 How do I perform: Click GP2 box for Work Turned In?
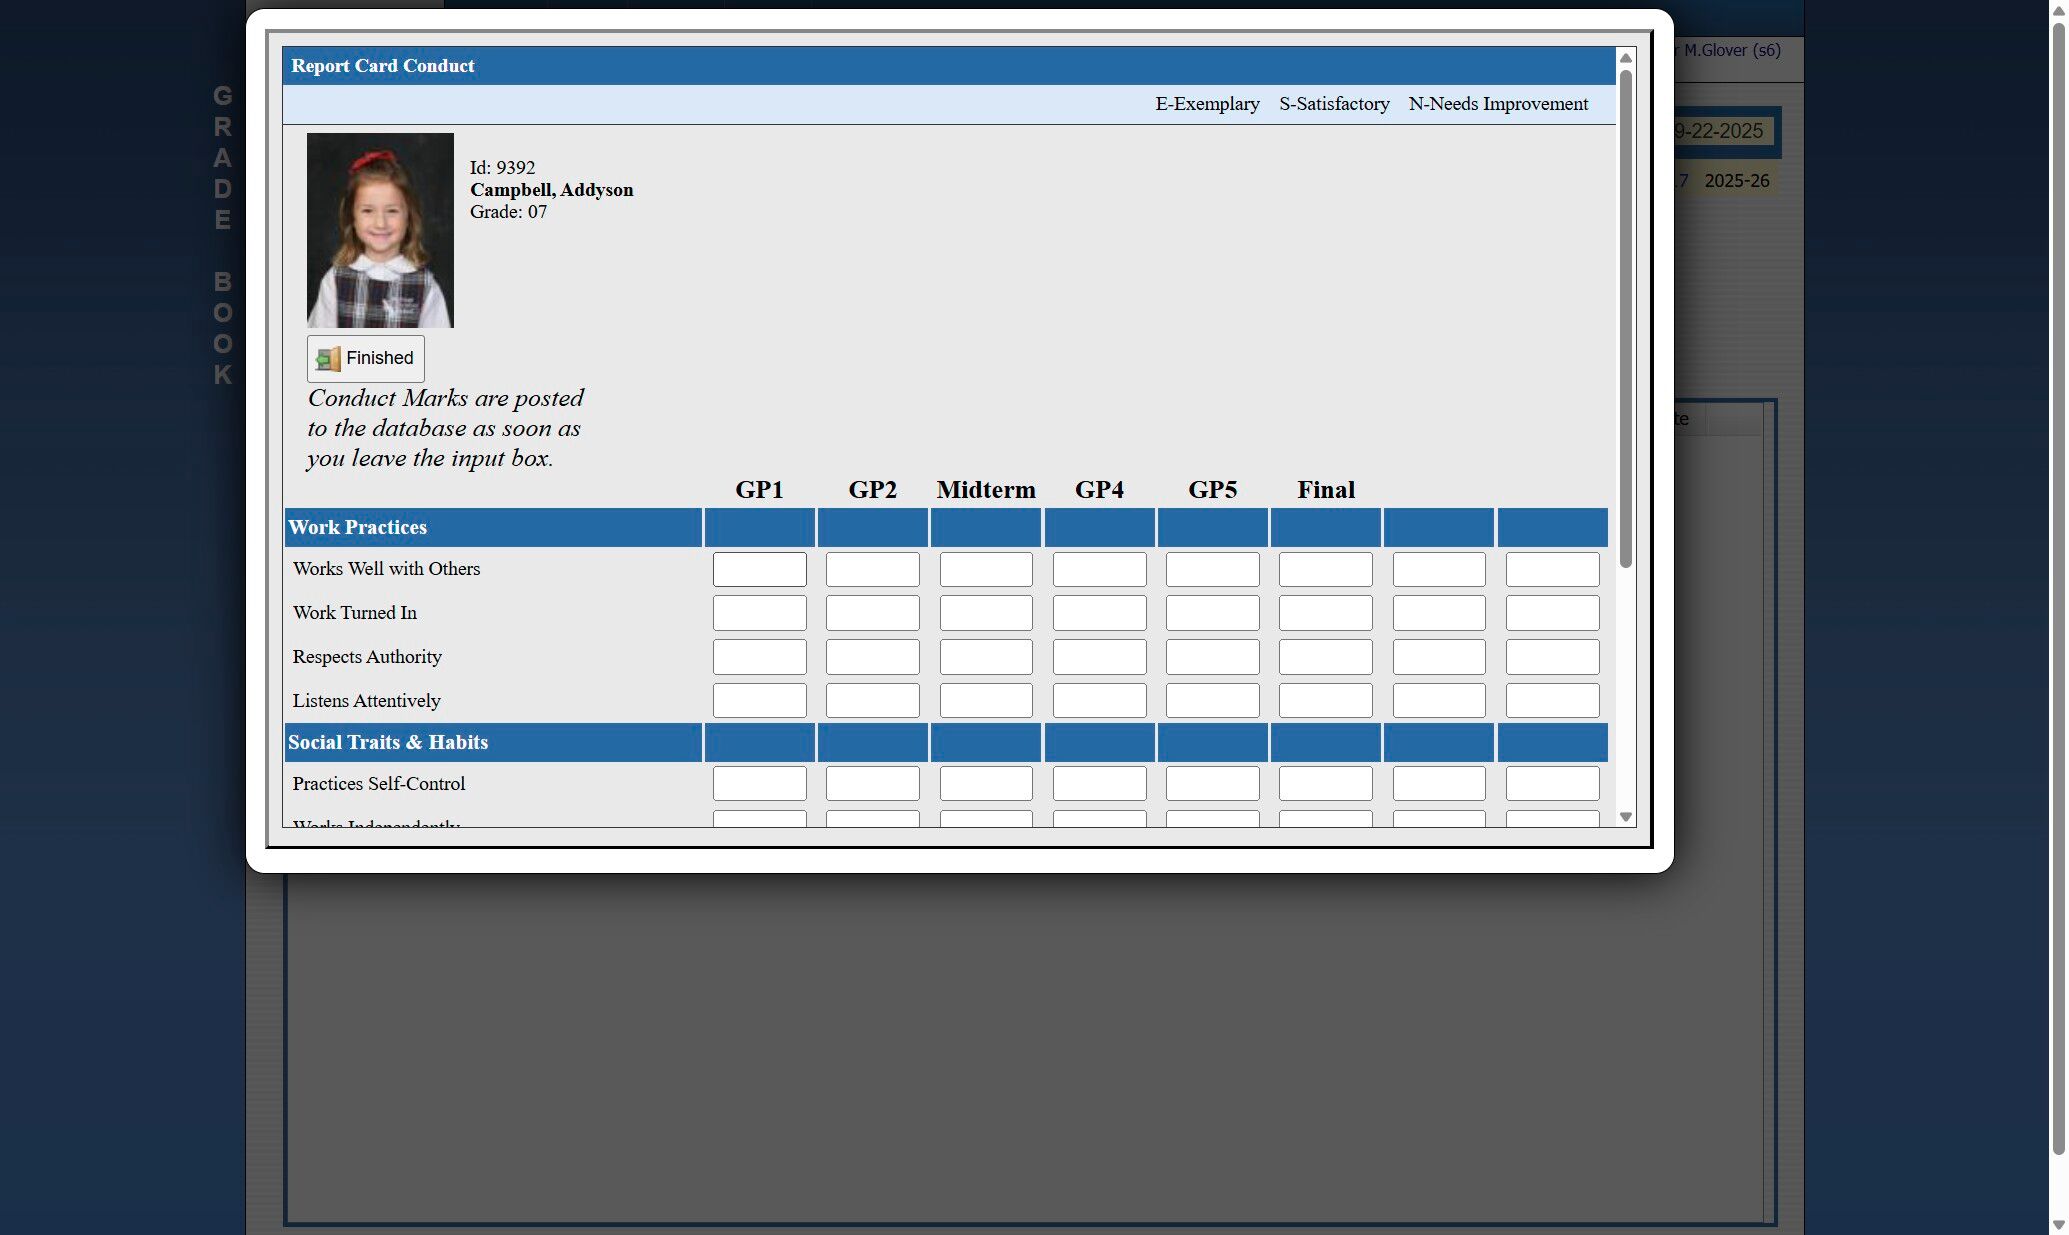(x=872, y=613)
